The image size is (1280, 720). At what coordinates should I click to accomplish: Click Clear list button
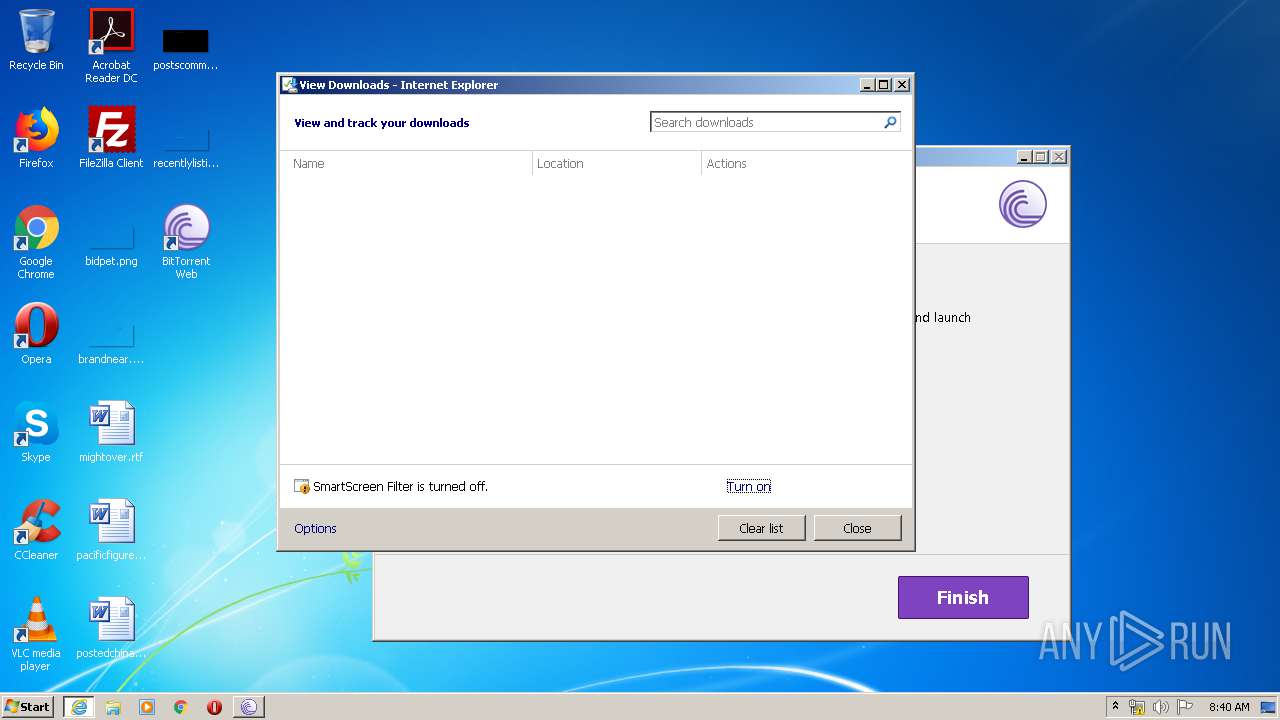(761, 528)
